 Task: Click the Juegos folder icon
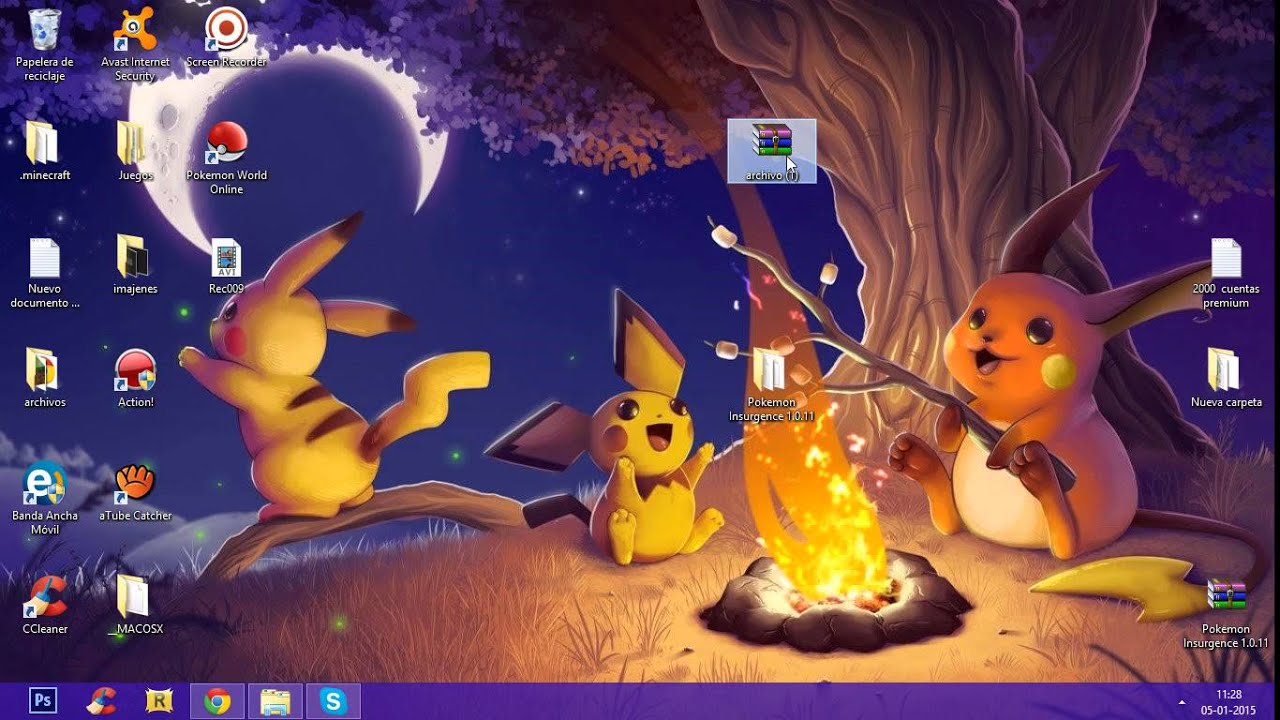pos(135,151)
